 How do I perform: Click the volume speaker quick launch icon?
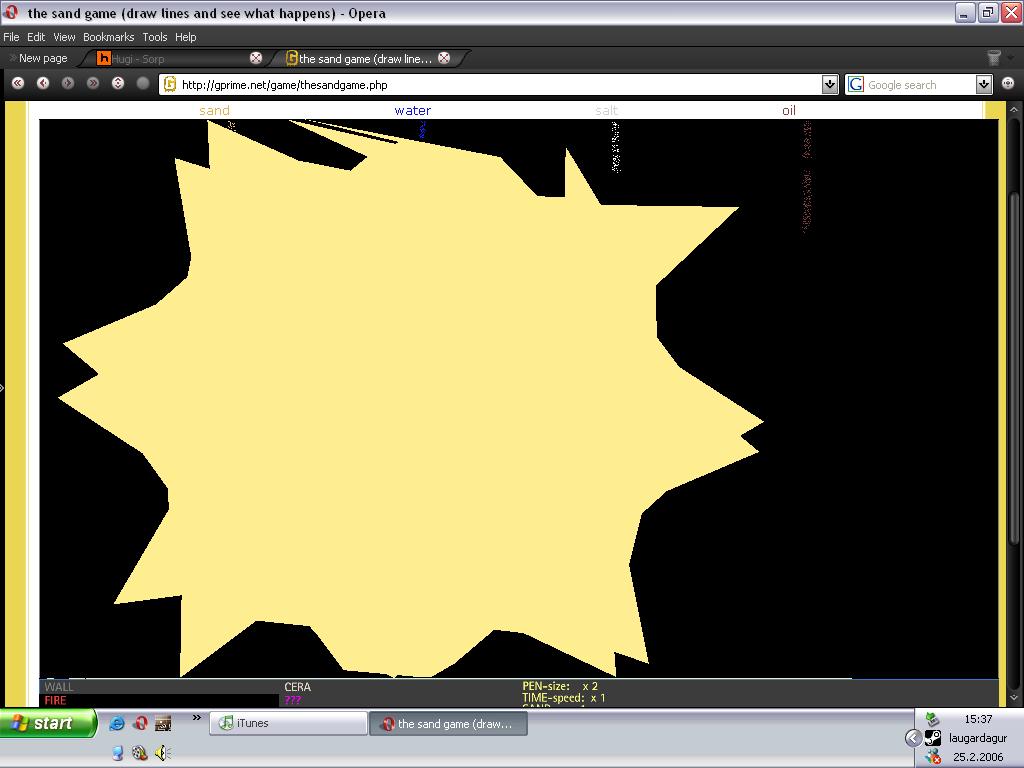click(x=163, y=753)
